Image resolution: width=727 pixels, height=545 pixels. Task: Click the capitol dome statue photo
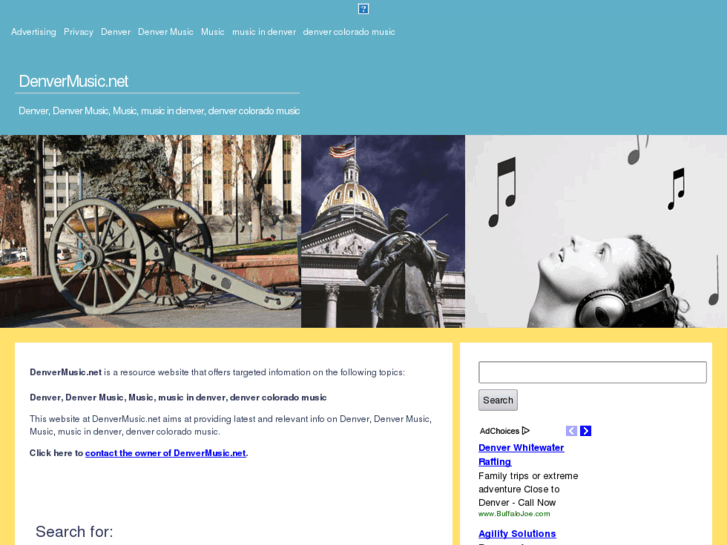[x=383, y=231]
